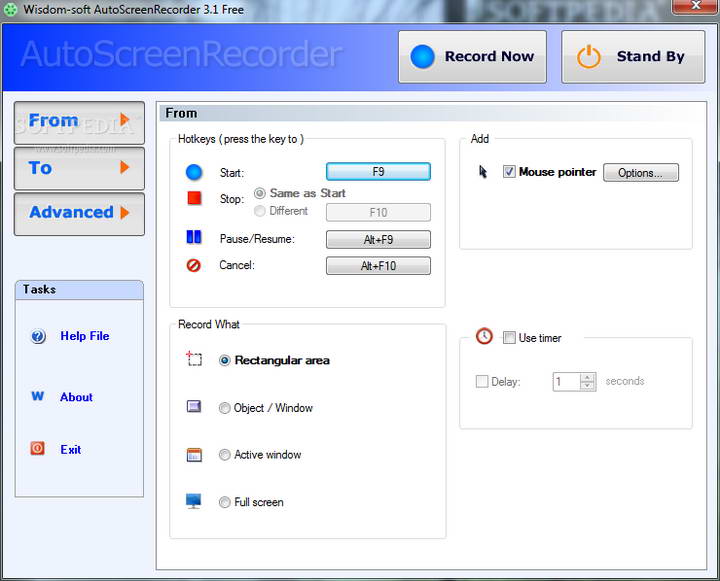The height and width of the screenshot is (581, 720).
Task: Choose Object / Window recording
Action: (225, 408)
